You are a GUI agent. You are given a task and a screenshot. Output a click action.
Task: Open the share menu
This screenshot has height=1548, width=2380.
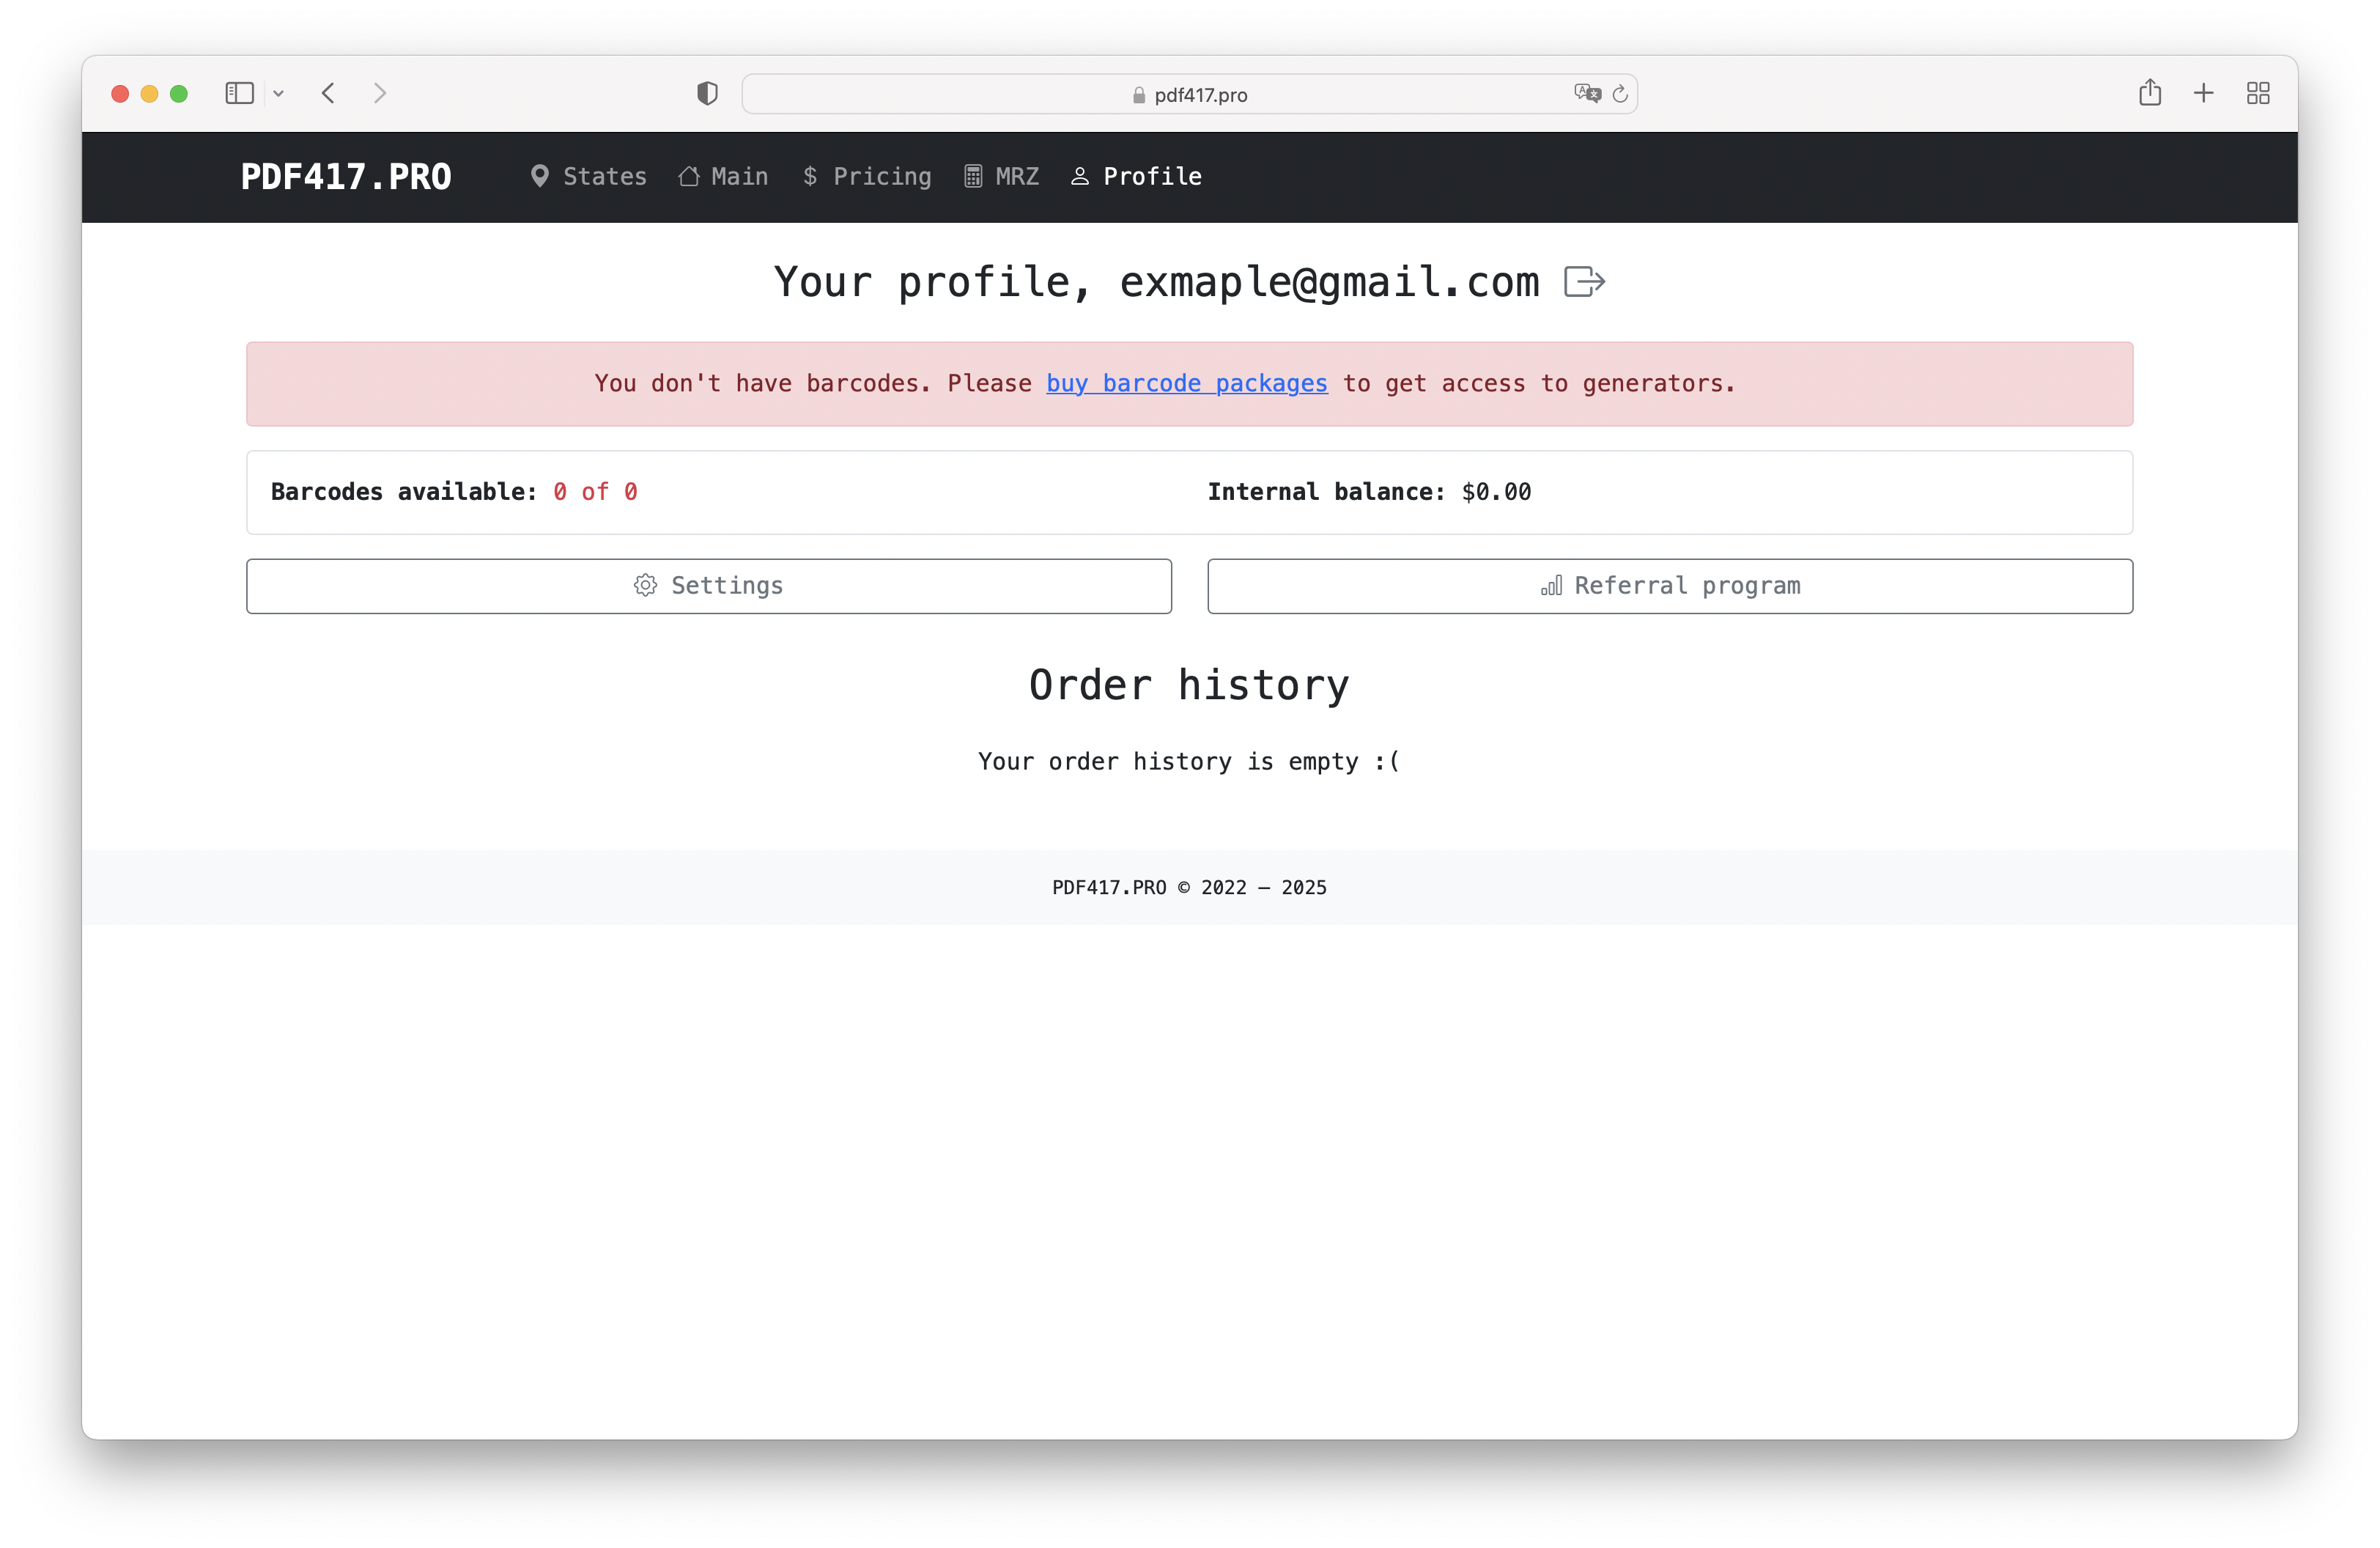2151,93
